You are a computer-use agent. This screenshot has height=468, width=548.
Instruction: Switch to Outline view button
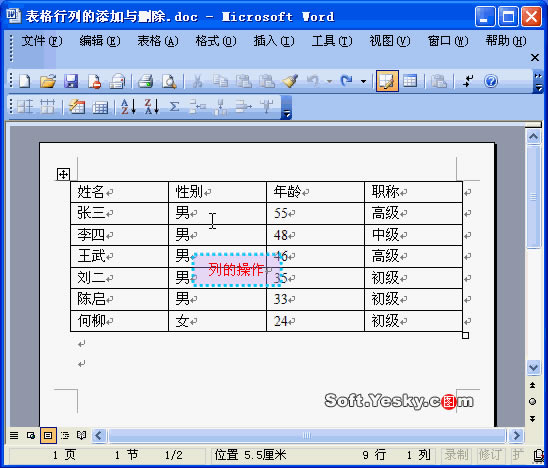tap(65, 435)
